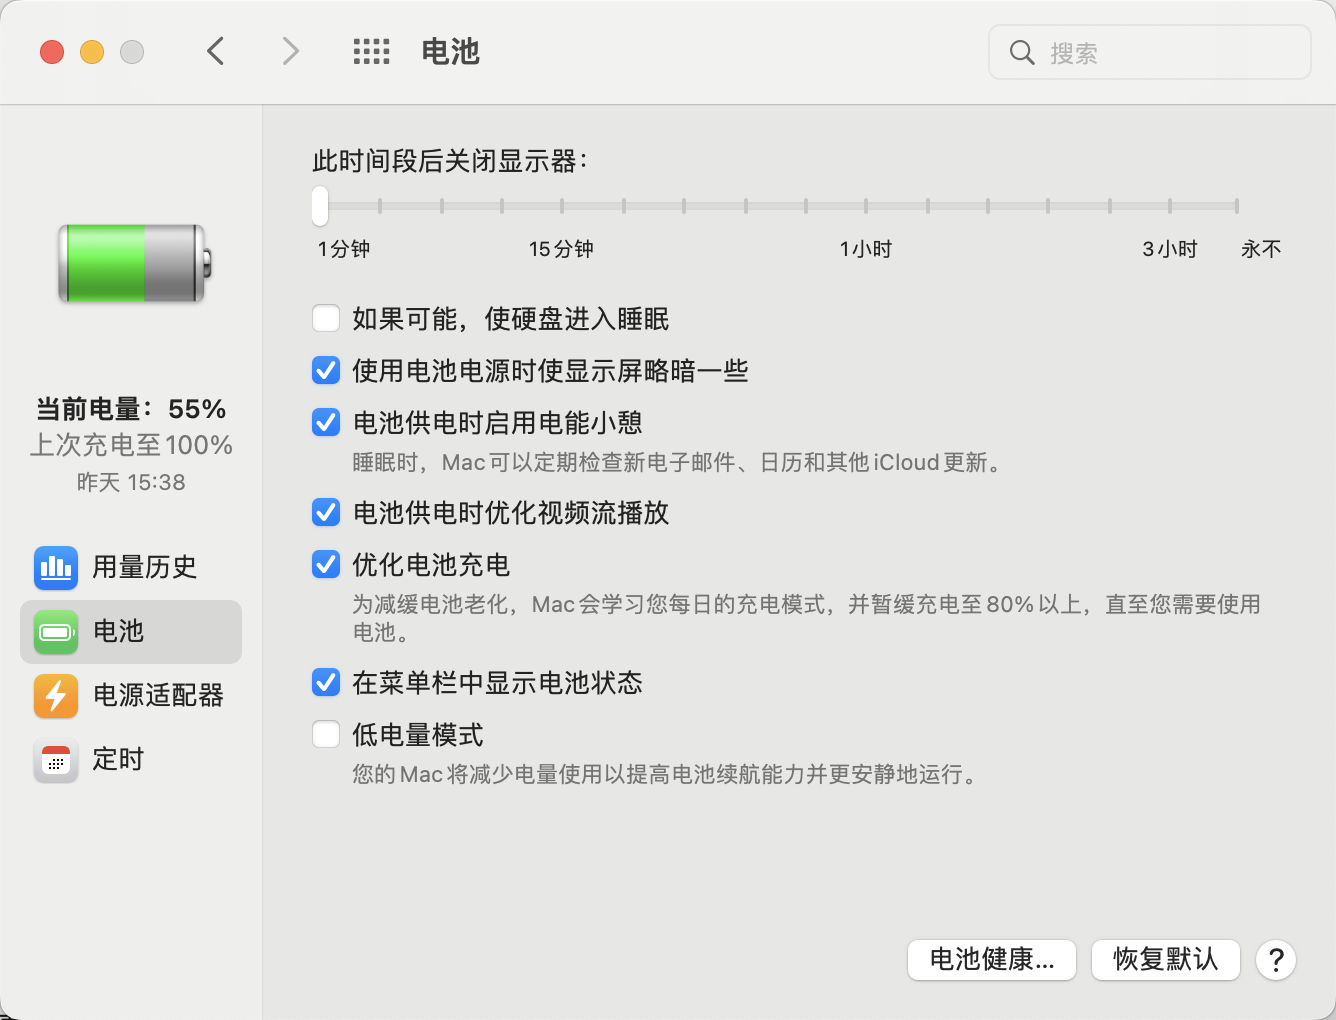Image resolution: width=1336 pixels, height=1020 pixels.
Task: Select 电源适配器 in the sidebar
Action: pyautogui.click(x=157, y=695)
